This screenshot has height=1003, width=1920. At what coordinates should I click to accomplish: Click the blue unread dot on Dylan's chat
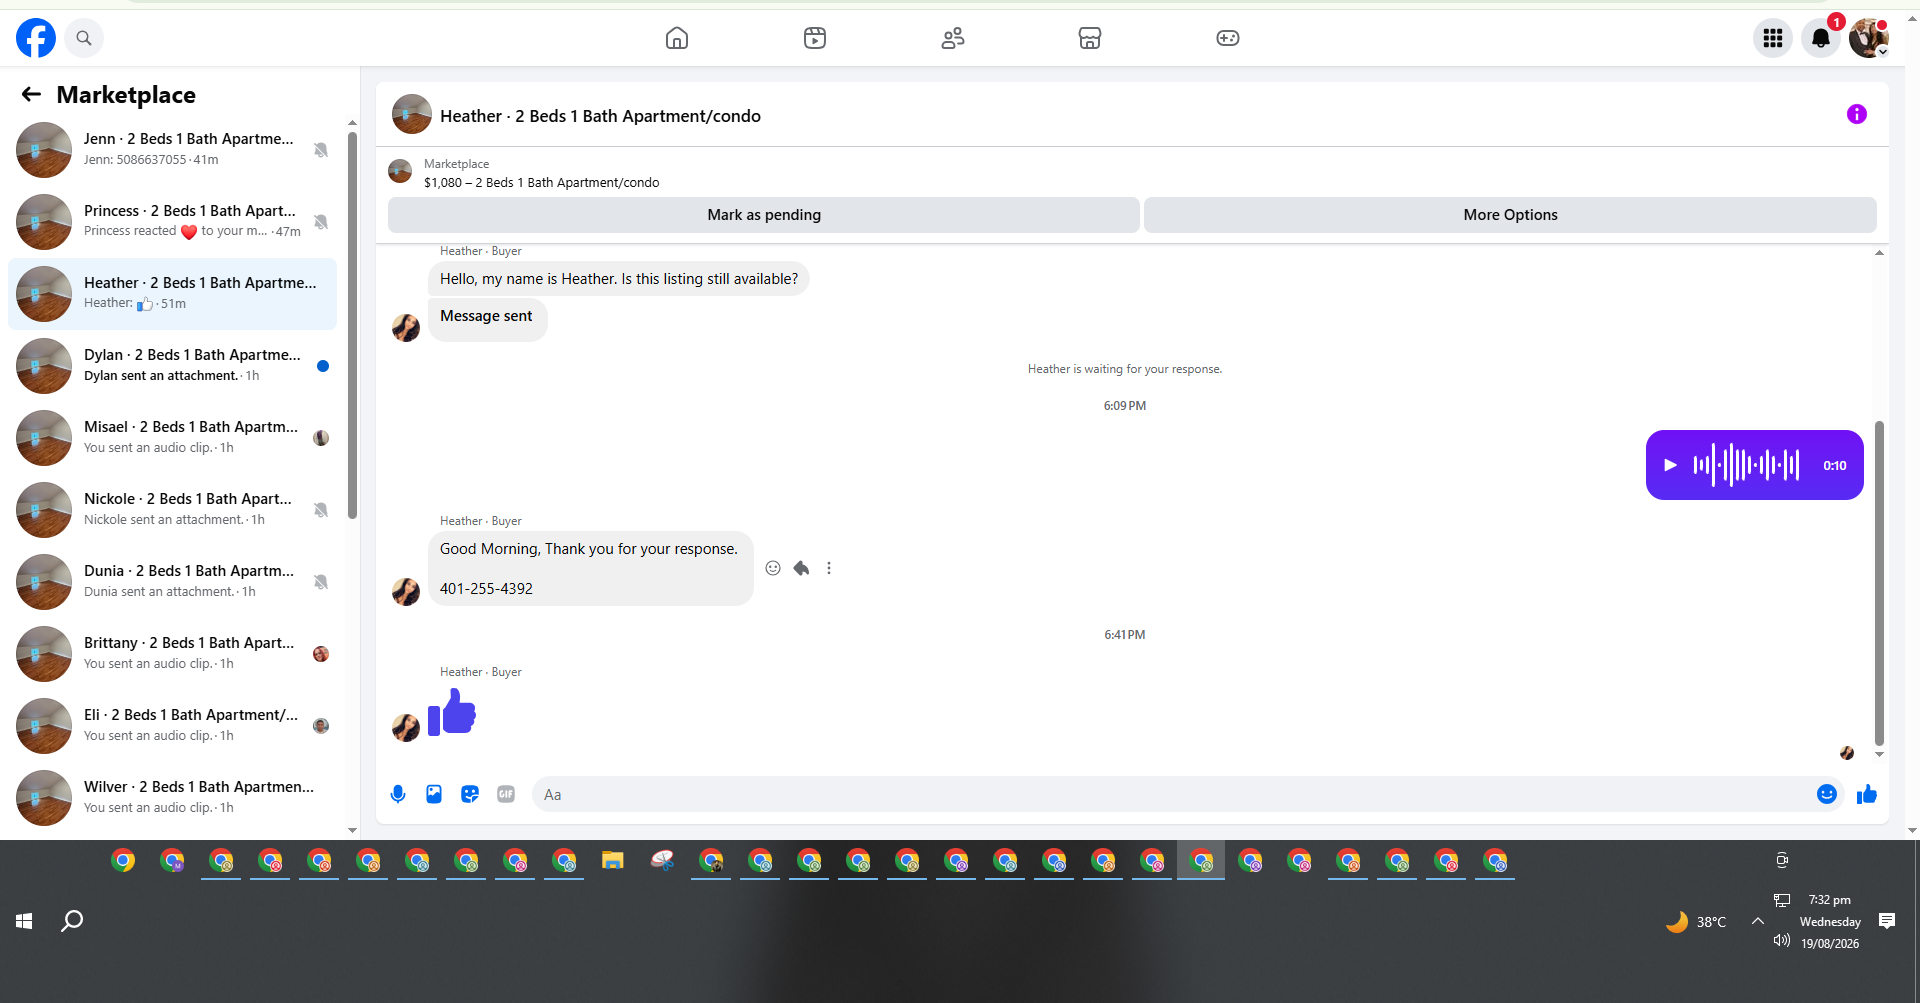[x=323, y=366]
